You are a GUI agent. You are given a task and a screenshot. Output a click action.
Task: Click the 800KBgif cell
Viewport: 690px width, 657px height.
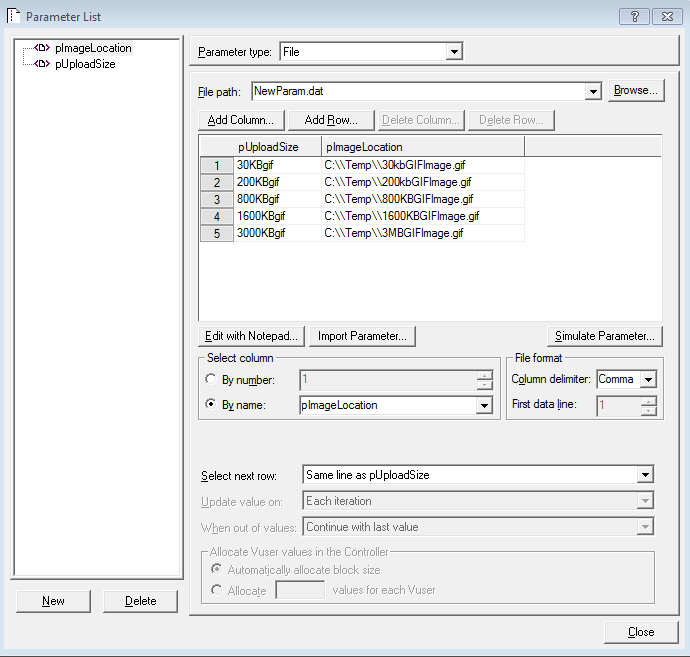coord(278,199)
